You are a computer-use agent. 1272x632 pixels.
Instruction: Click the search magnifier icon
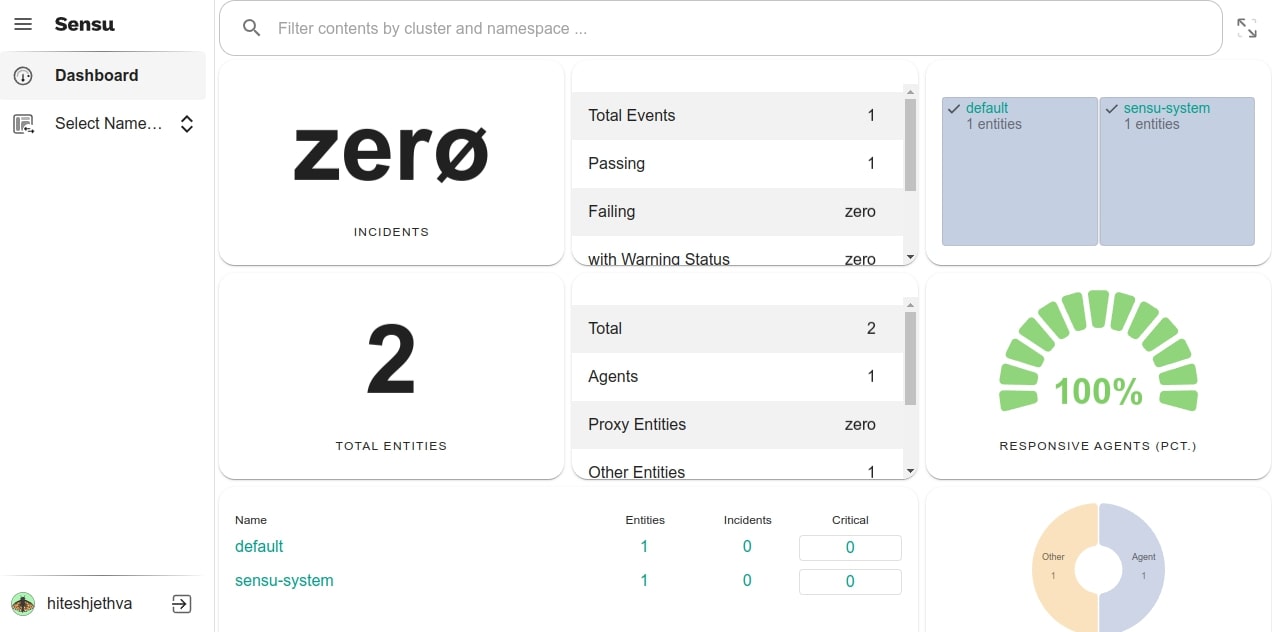coord(252,28)
